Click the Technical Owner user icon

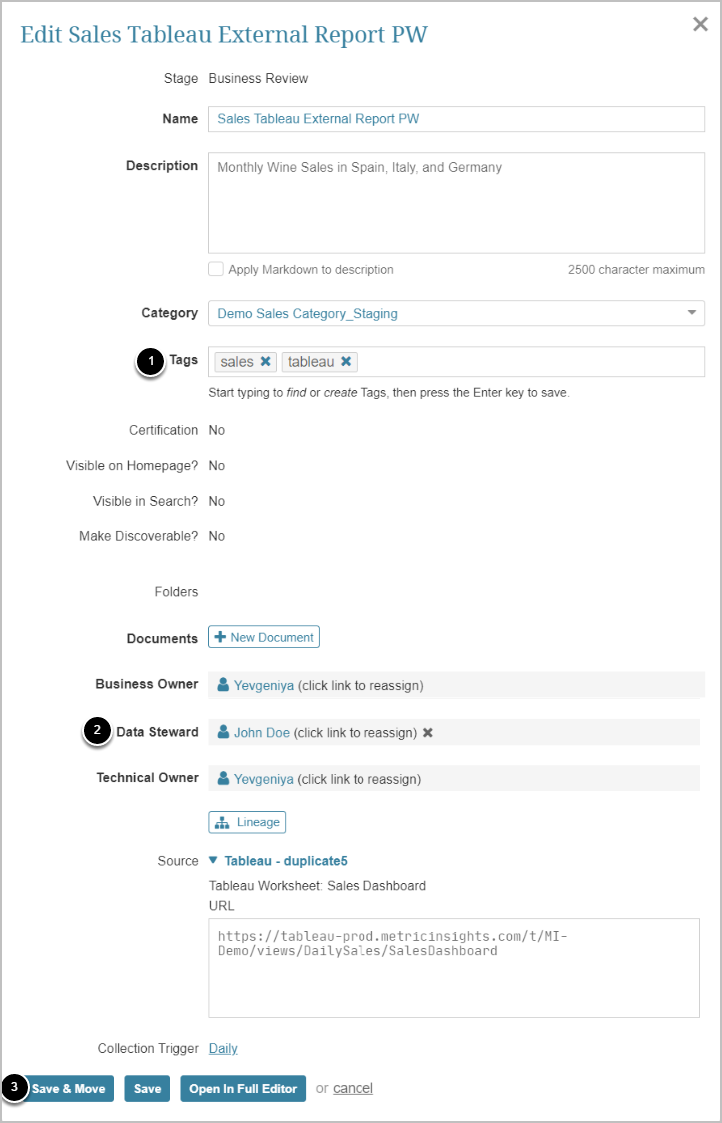pos(224,779)
